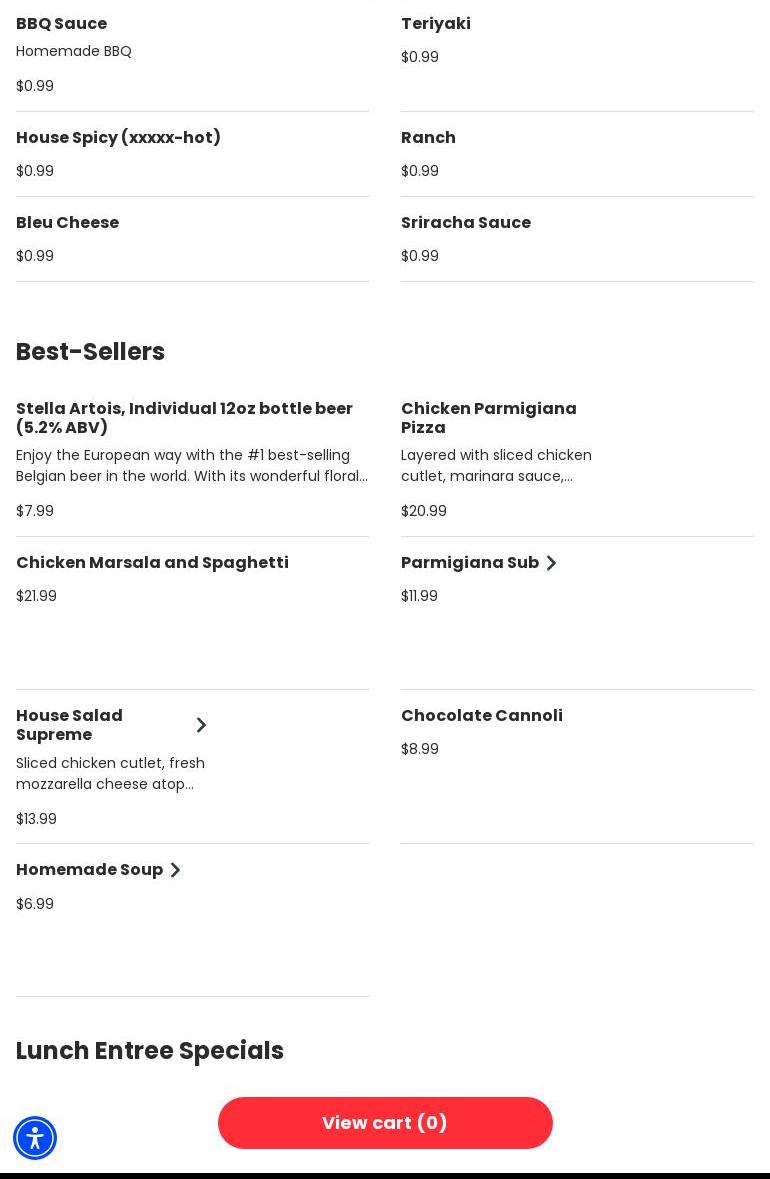The height and width of the screenshot is (1179, 770).
Task: Click the Best-Sellers section heading
Action: point(90,352)
